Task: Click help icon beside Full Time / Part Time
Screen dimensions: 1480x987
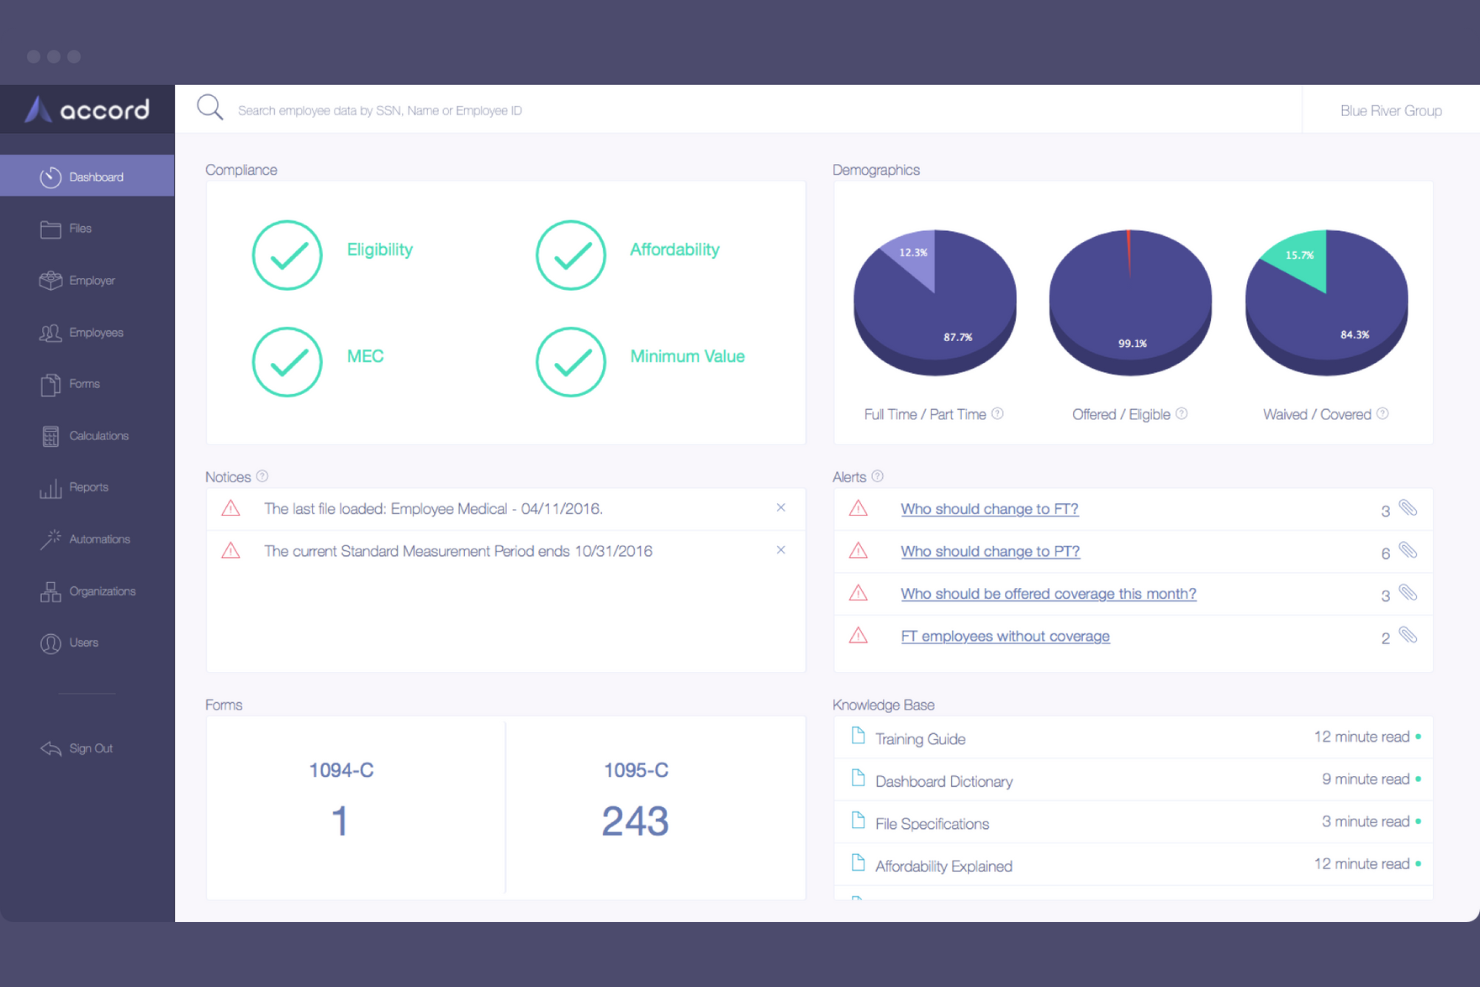Action: pyautogui.click(x=997, y=414)
